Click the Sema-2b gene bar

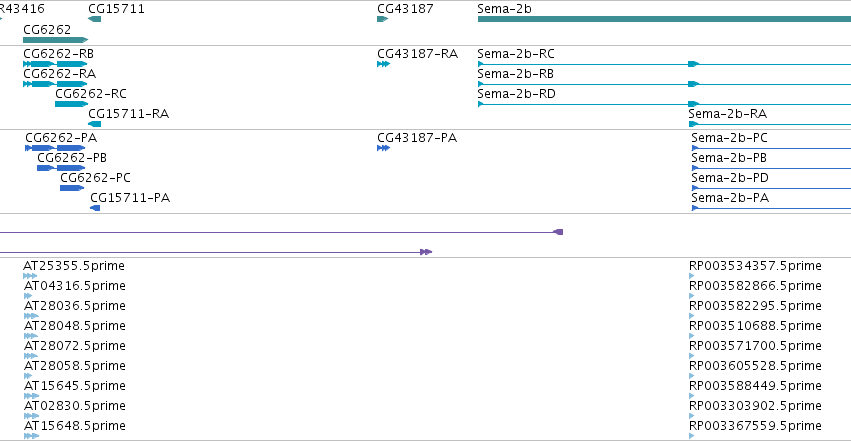tap(664, 19)
